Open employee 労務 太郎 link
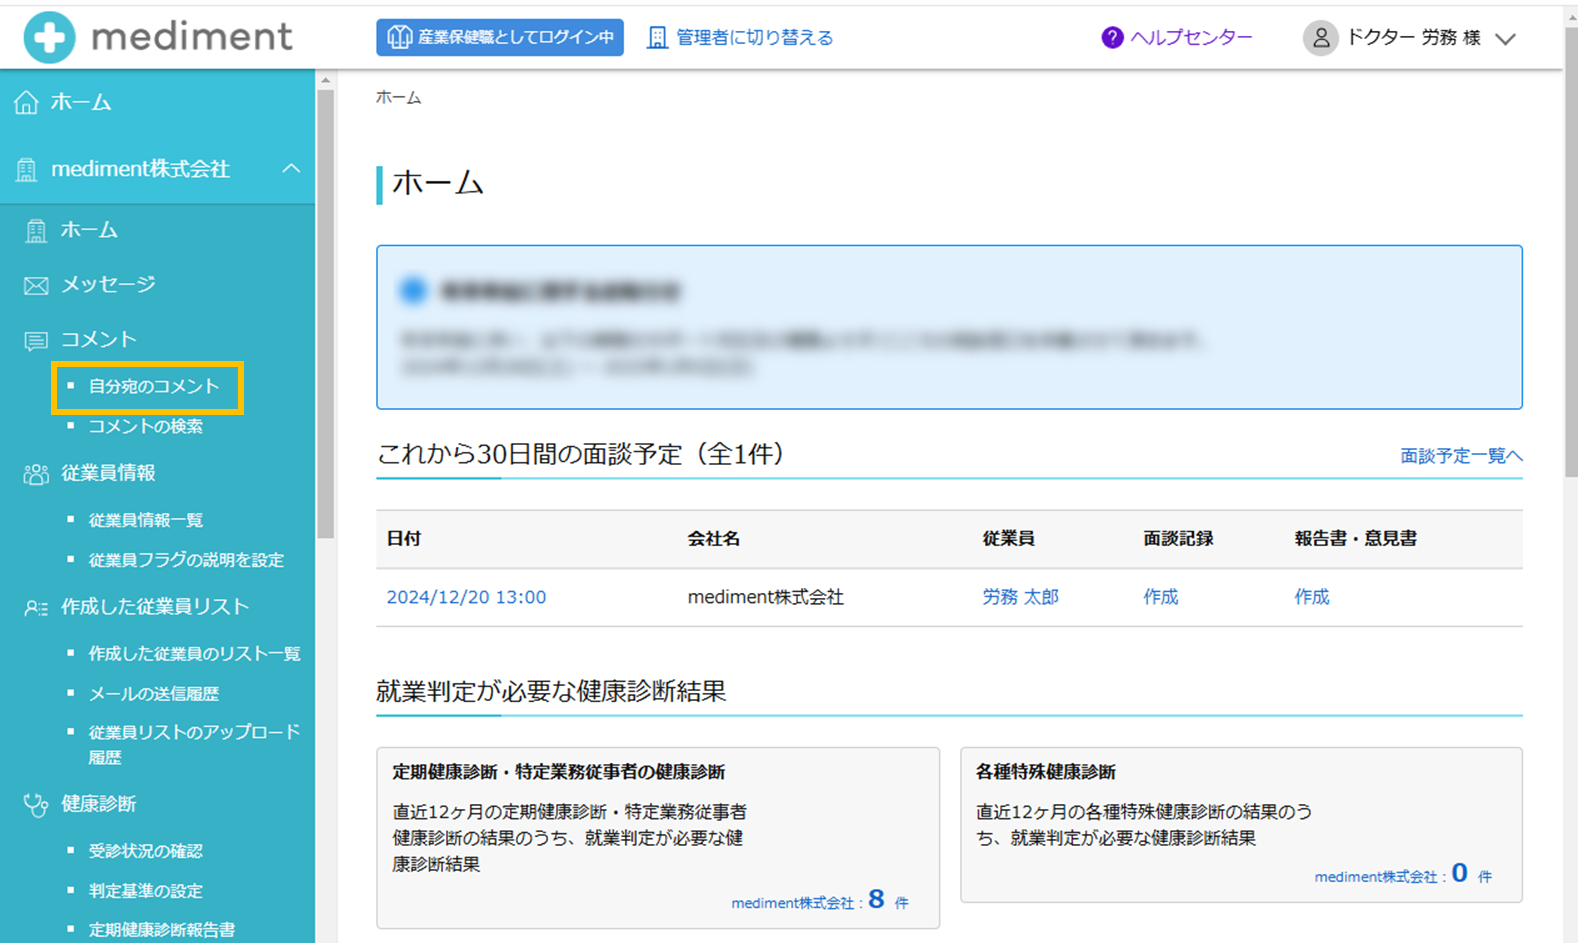This screenshot has width=1578, height=943. tap(1020, 597)
